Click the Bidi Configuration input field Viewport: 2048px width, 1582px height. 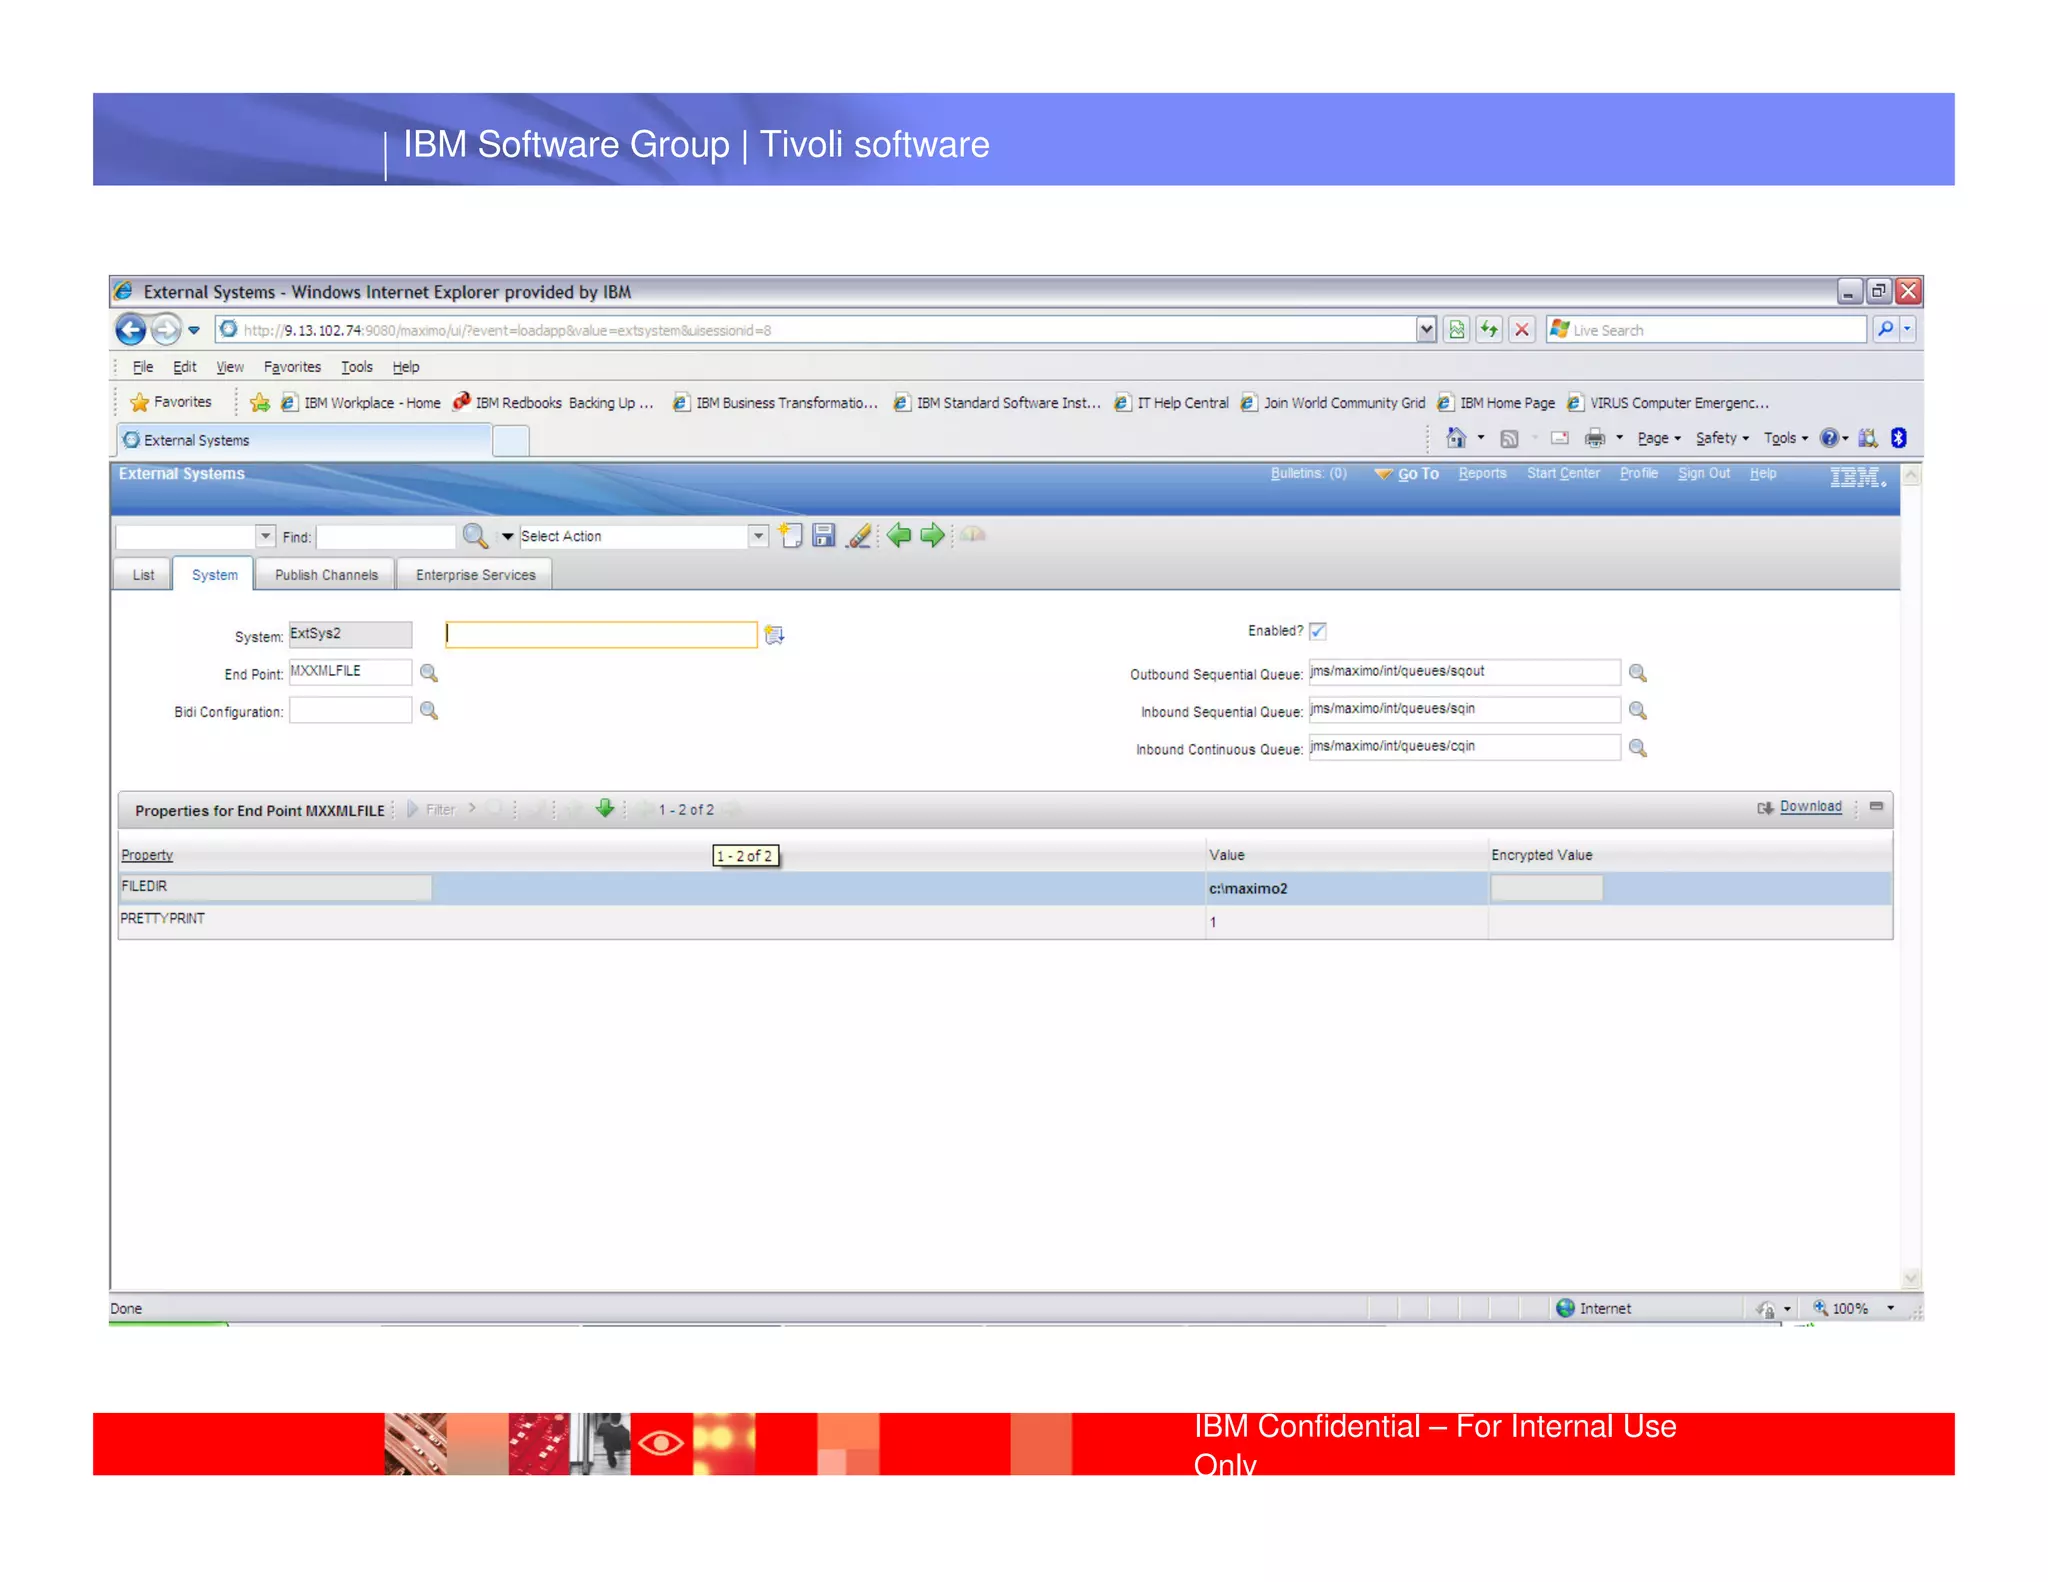point(350,710)
